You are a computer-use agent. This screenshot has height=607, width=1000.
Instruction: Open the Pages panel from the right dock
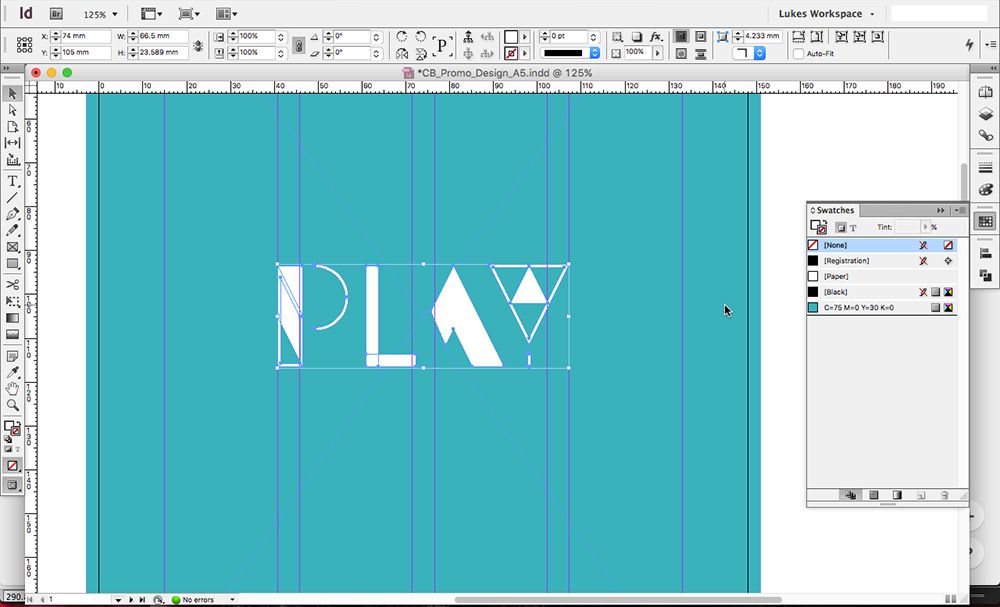click(x=984, y=94)
